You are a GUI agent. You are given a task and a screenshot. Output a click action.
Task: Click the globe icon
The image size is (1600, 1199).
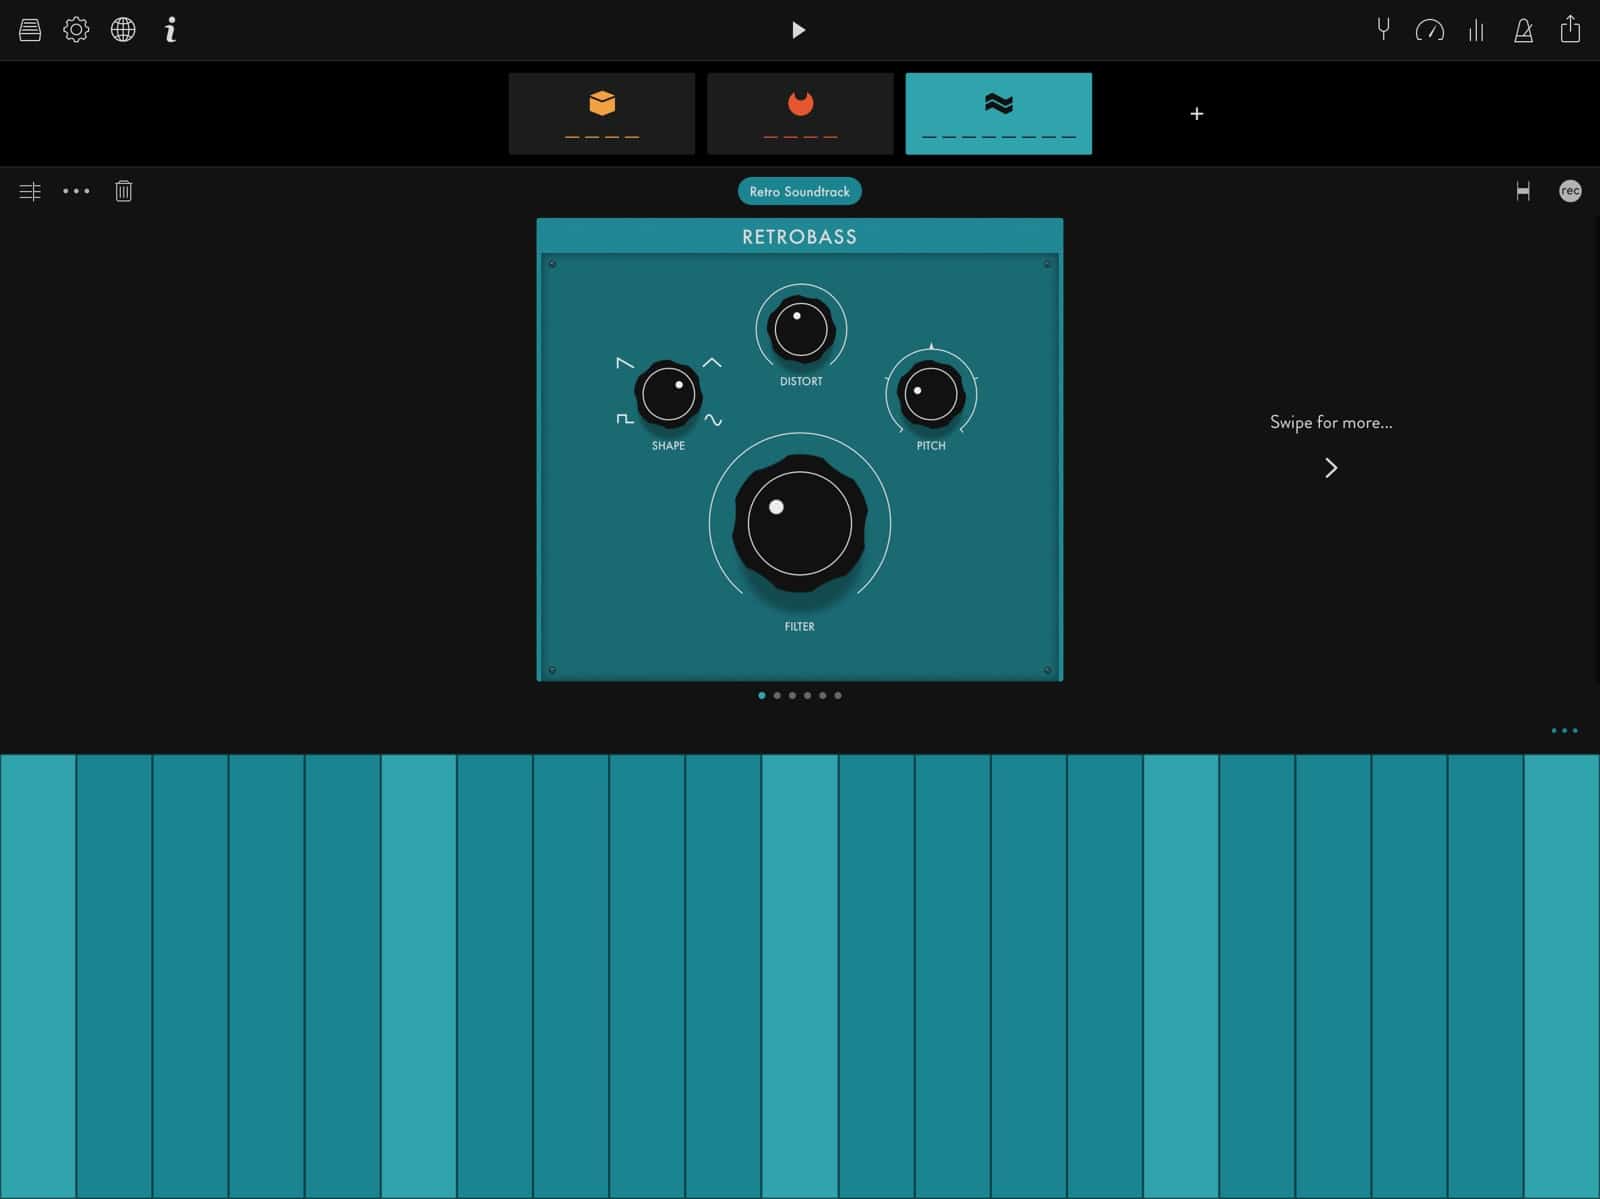tap(123, 30)
